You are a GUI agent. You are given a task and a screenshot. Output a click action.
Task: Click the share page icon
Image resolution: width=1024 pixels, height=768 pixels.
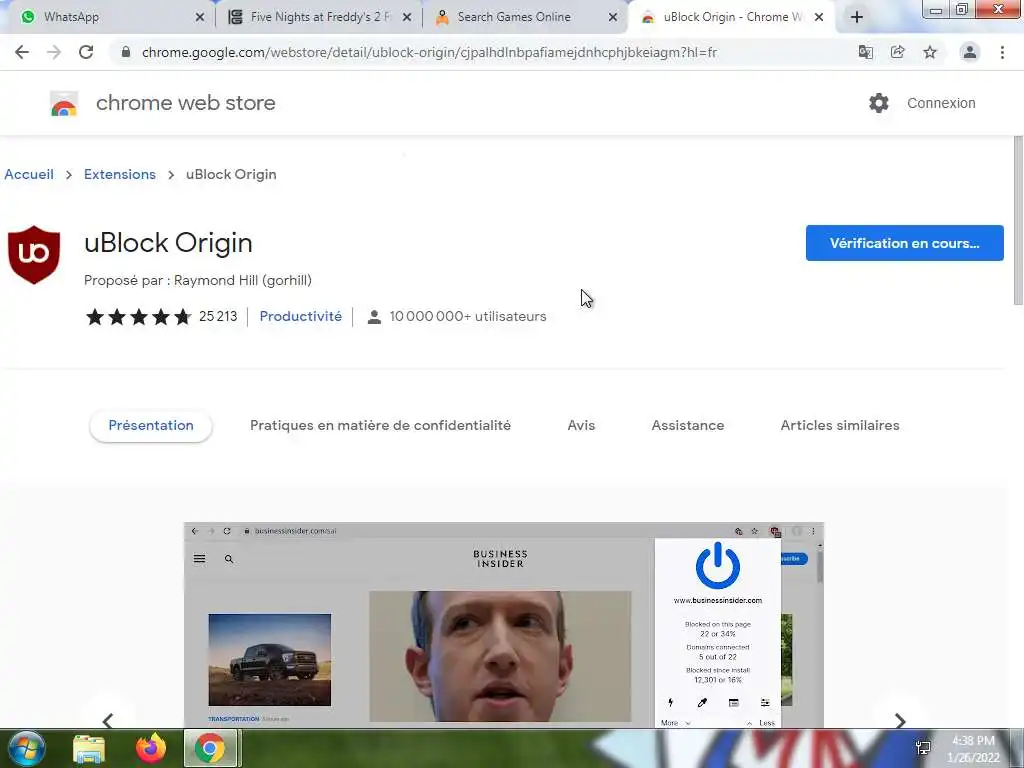click(x=898, y=52)
